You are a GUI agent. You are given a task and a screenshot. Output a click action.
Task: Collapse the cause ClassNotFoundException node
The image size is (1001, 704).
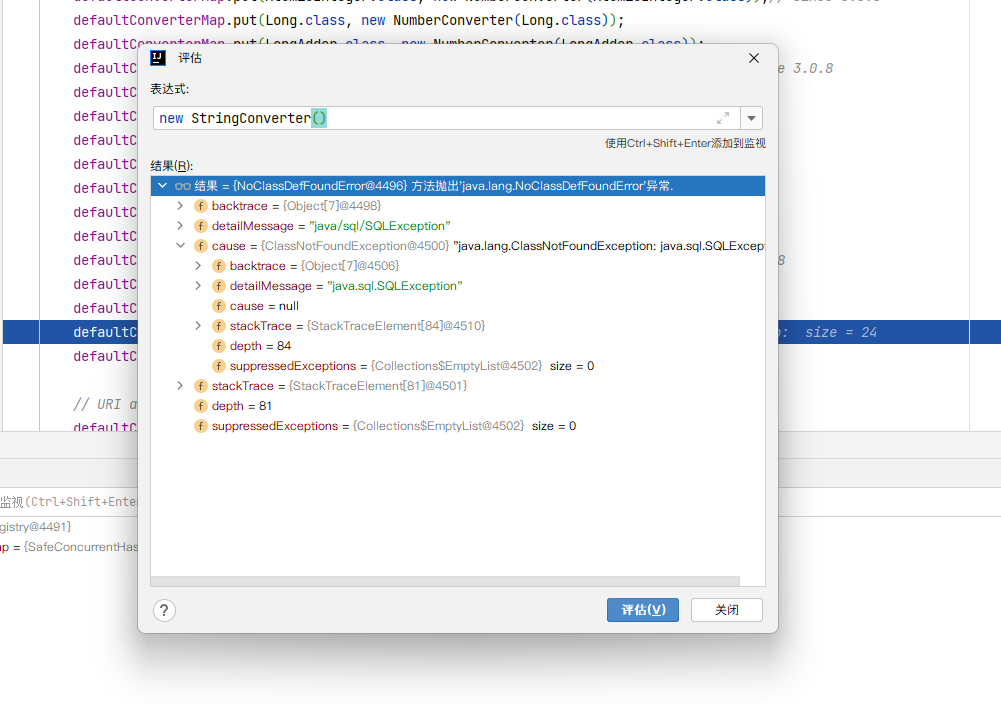click(181, 245)
